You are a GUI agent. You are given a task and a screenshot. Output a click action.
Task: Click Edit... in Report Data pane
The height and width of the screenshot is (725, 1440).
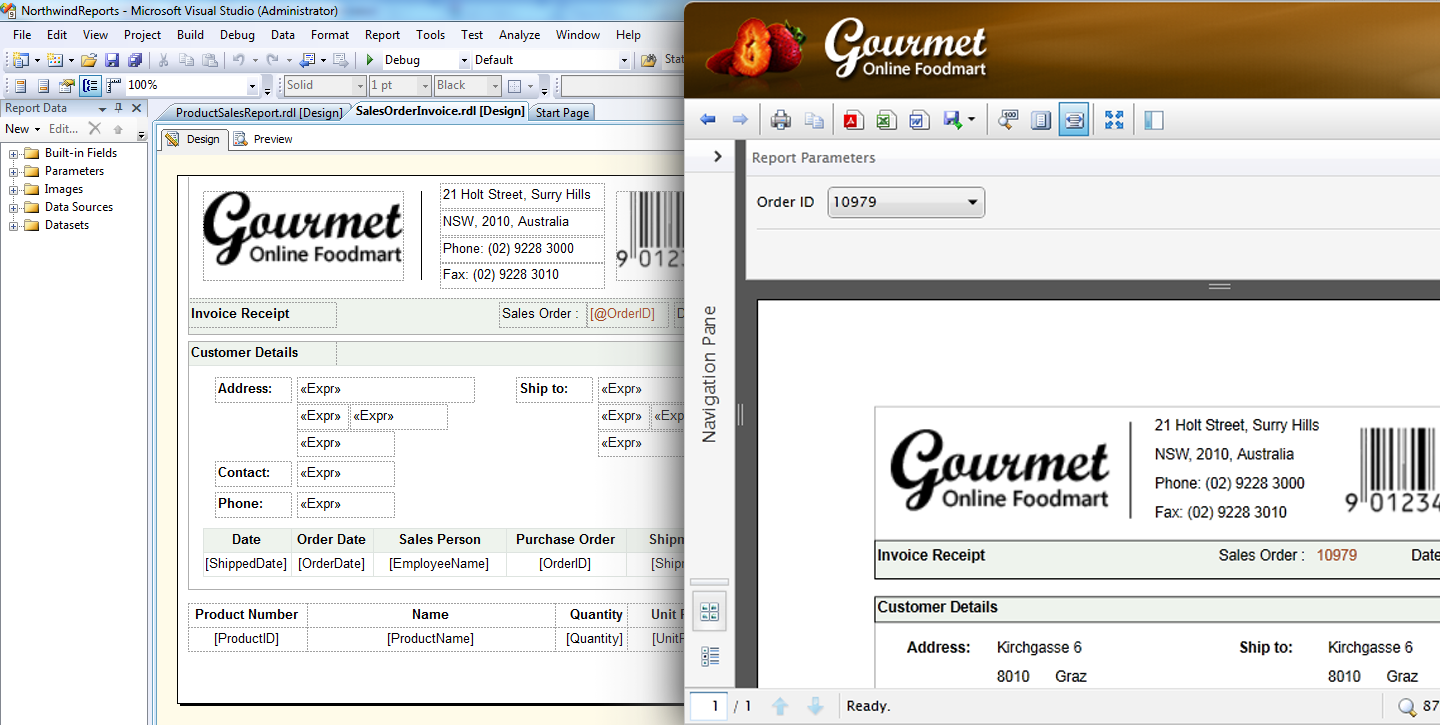[x=63, y=129]
